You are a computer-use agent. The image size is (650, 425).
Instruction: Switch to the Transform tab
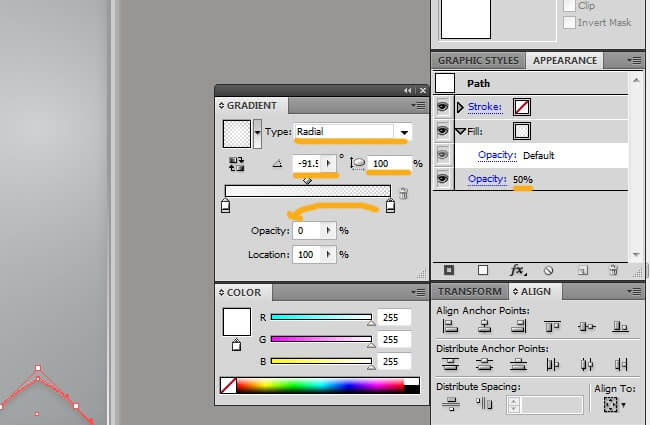[x=470, y=291]
